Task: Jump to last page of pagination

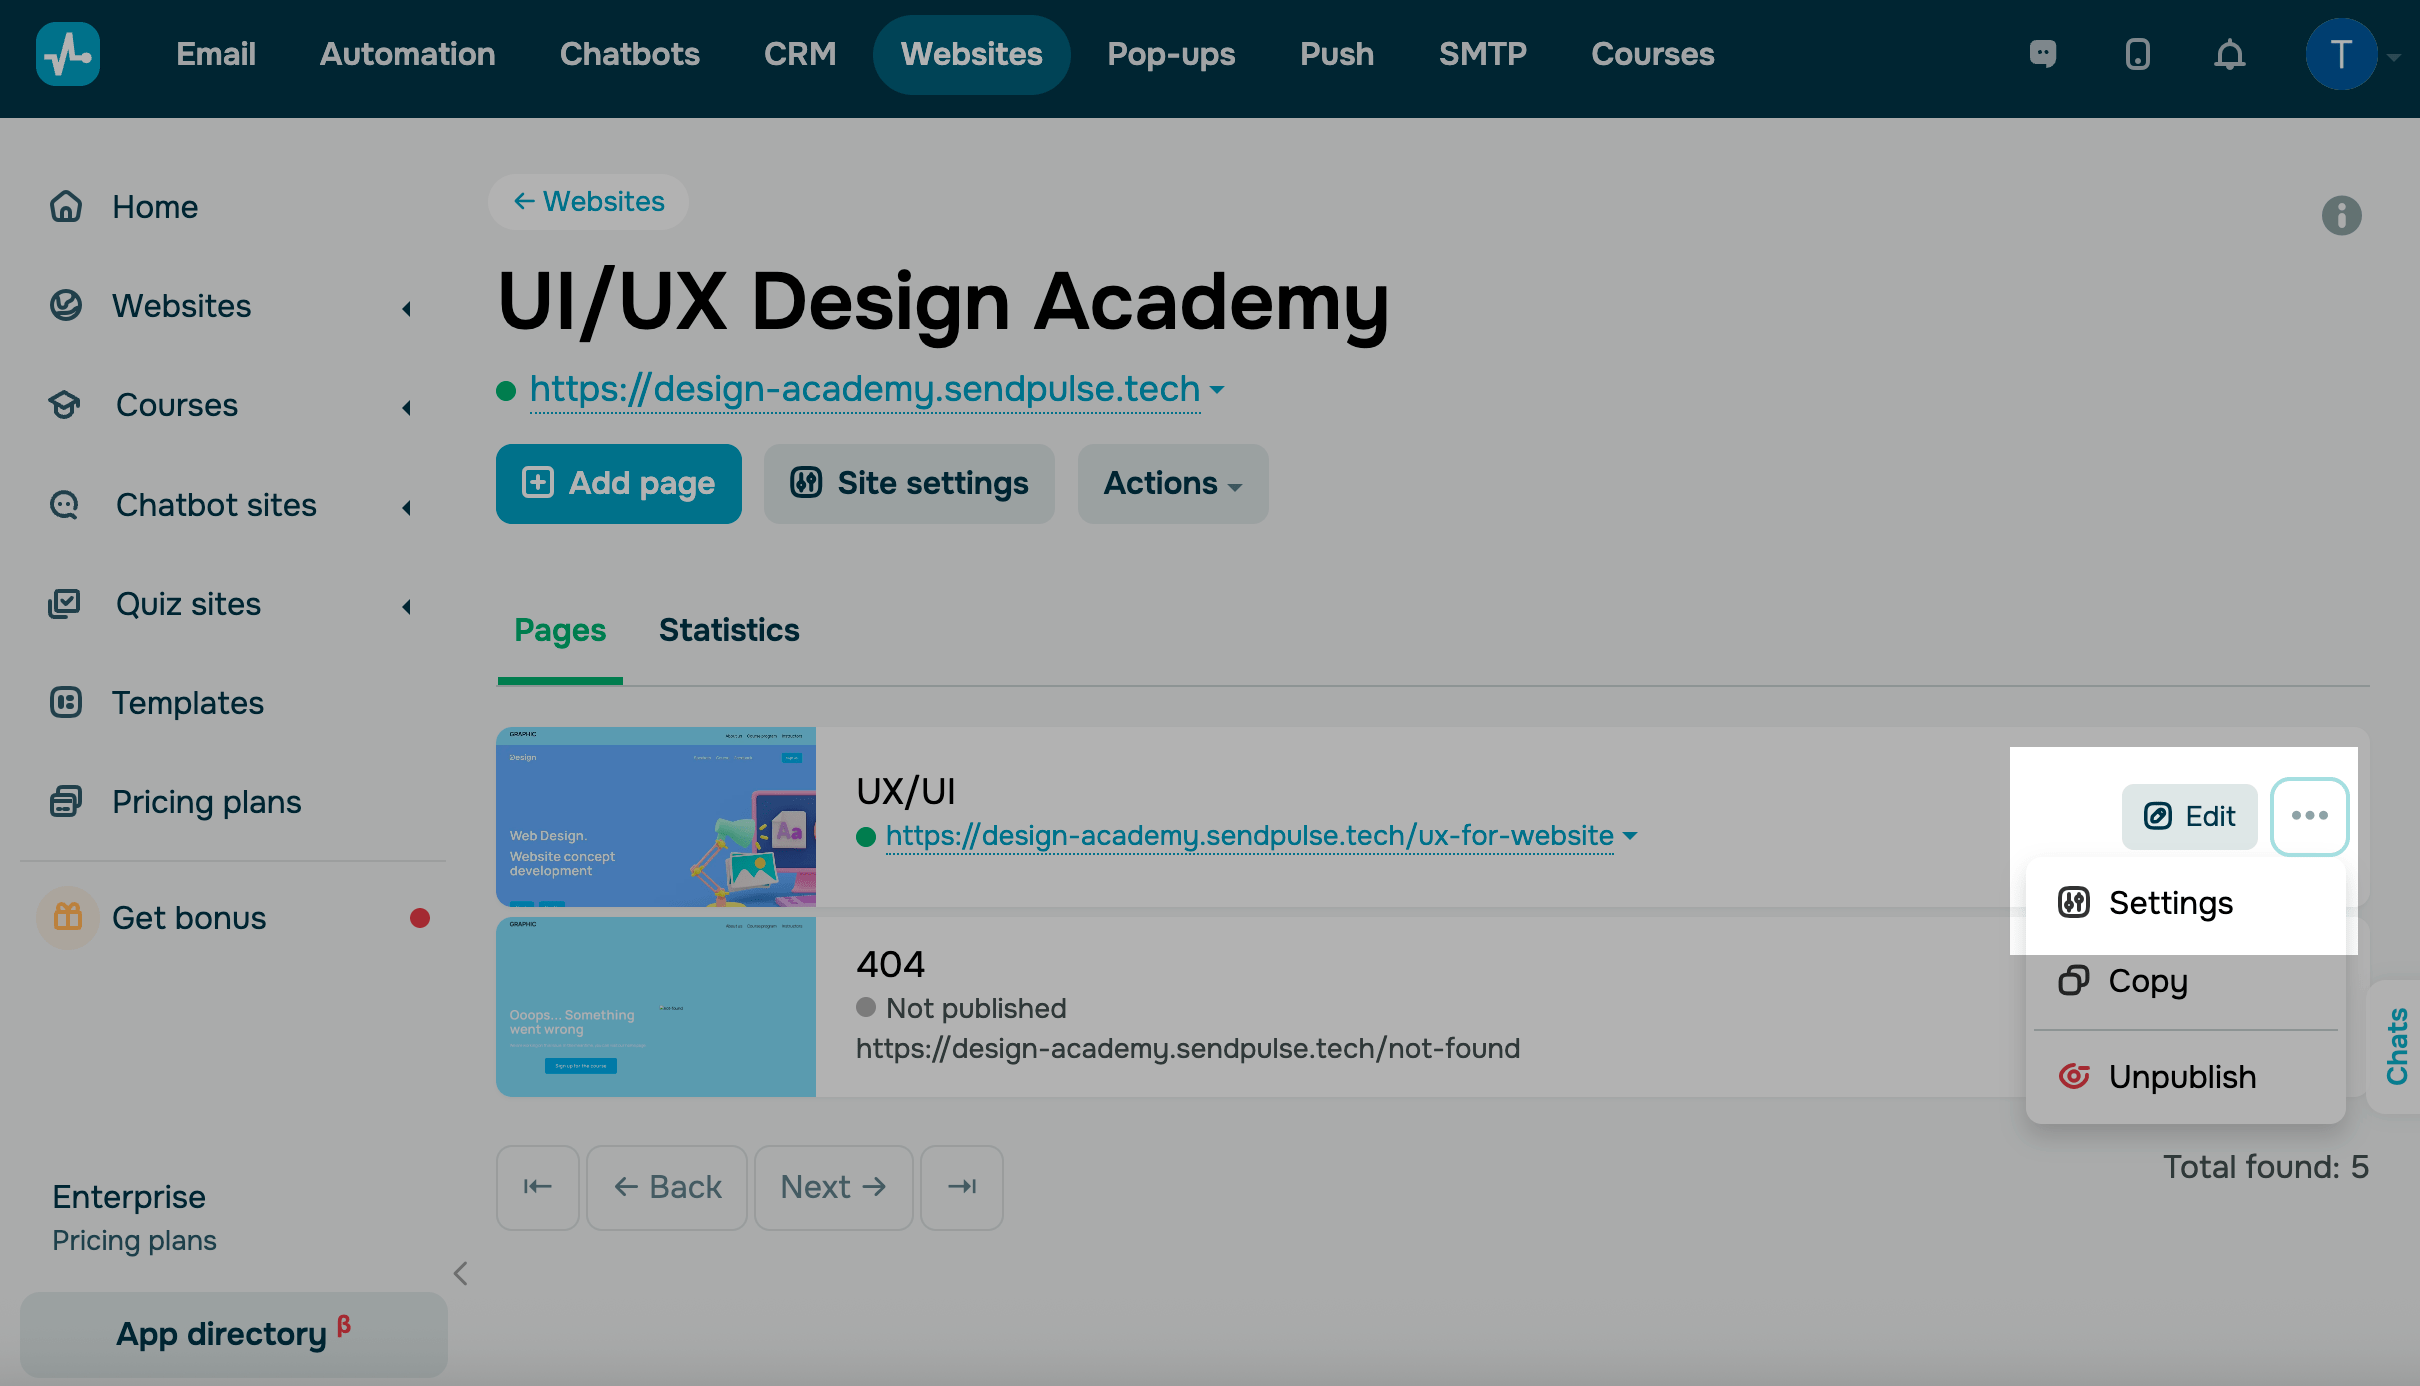Action: click(962, 1187)
